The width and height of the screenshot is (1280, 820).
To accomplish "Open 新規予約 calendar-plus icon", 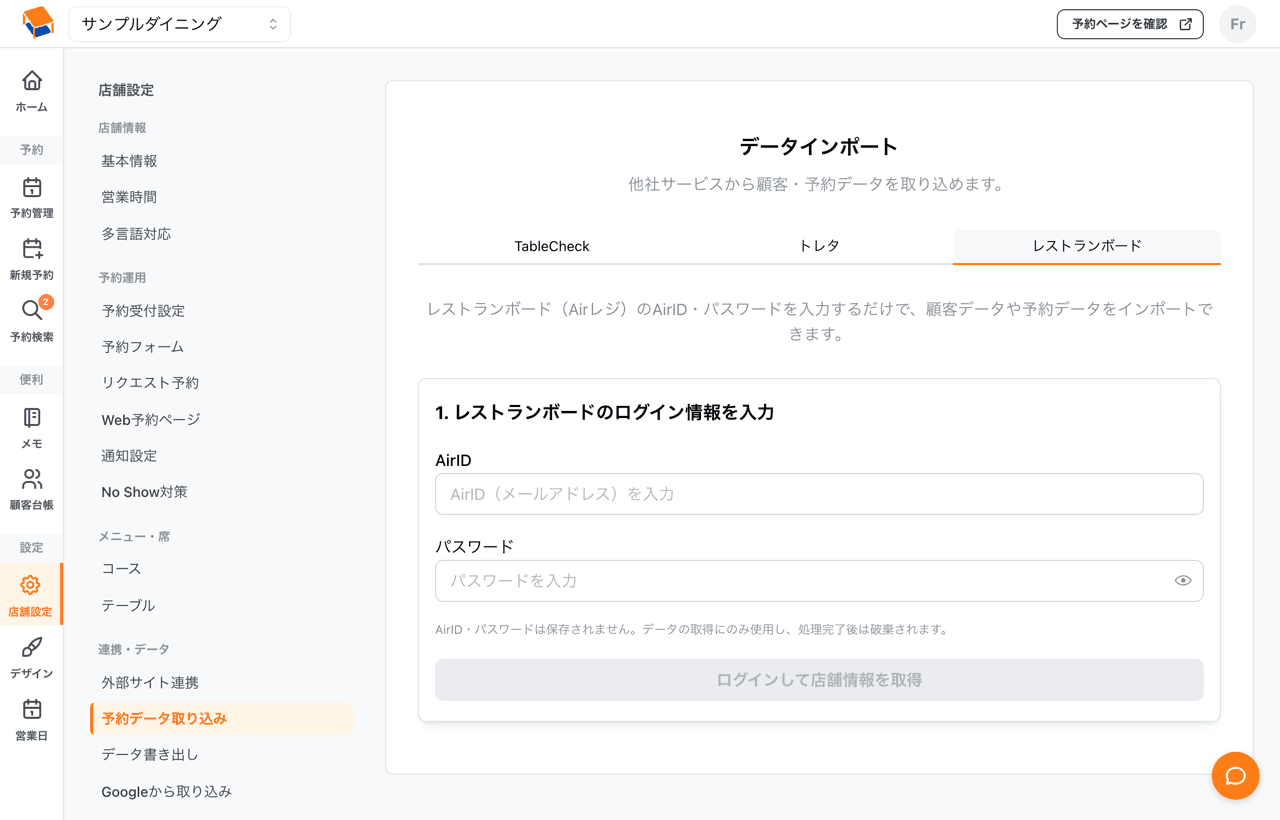I will pyautogui.click(x=32, y=249).
